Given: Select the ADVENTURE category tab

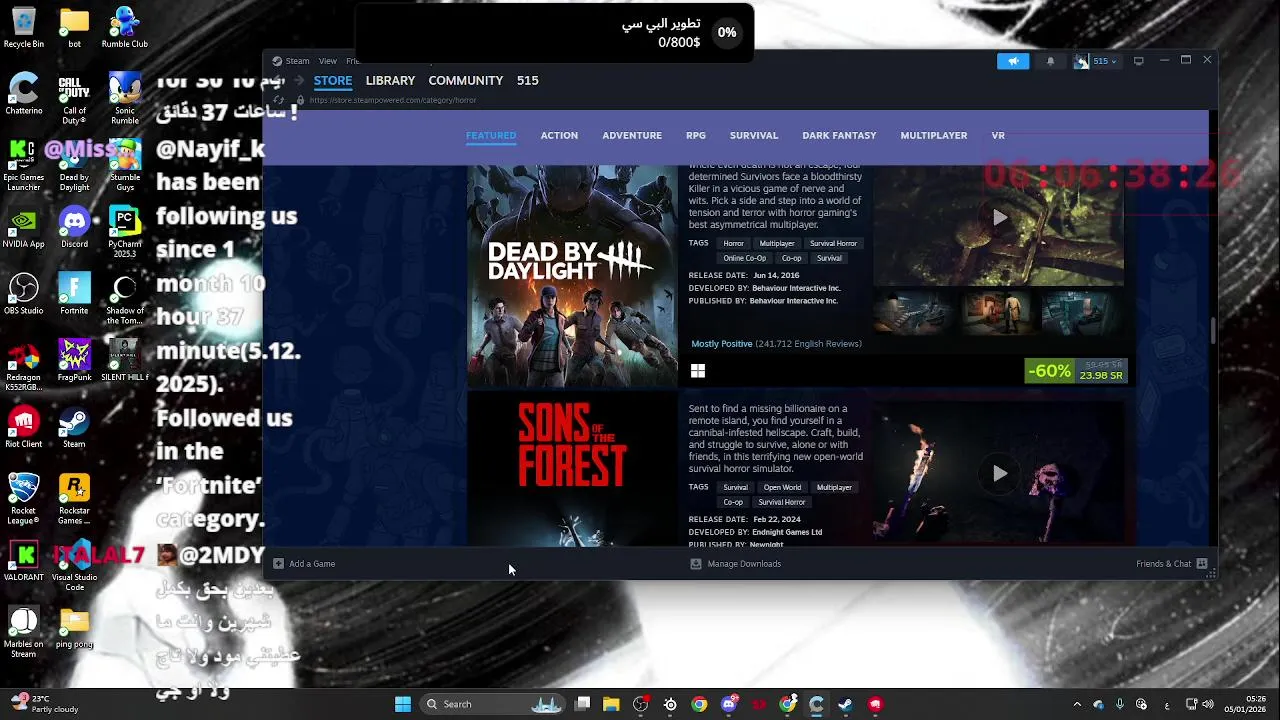Looking at the screenshot, I should tap(632, 135).
